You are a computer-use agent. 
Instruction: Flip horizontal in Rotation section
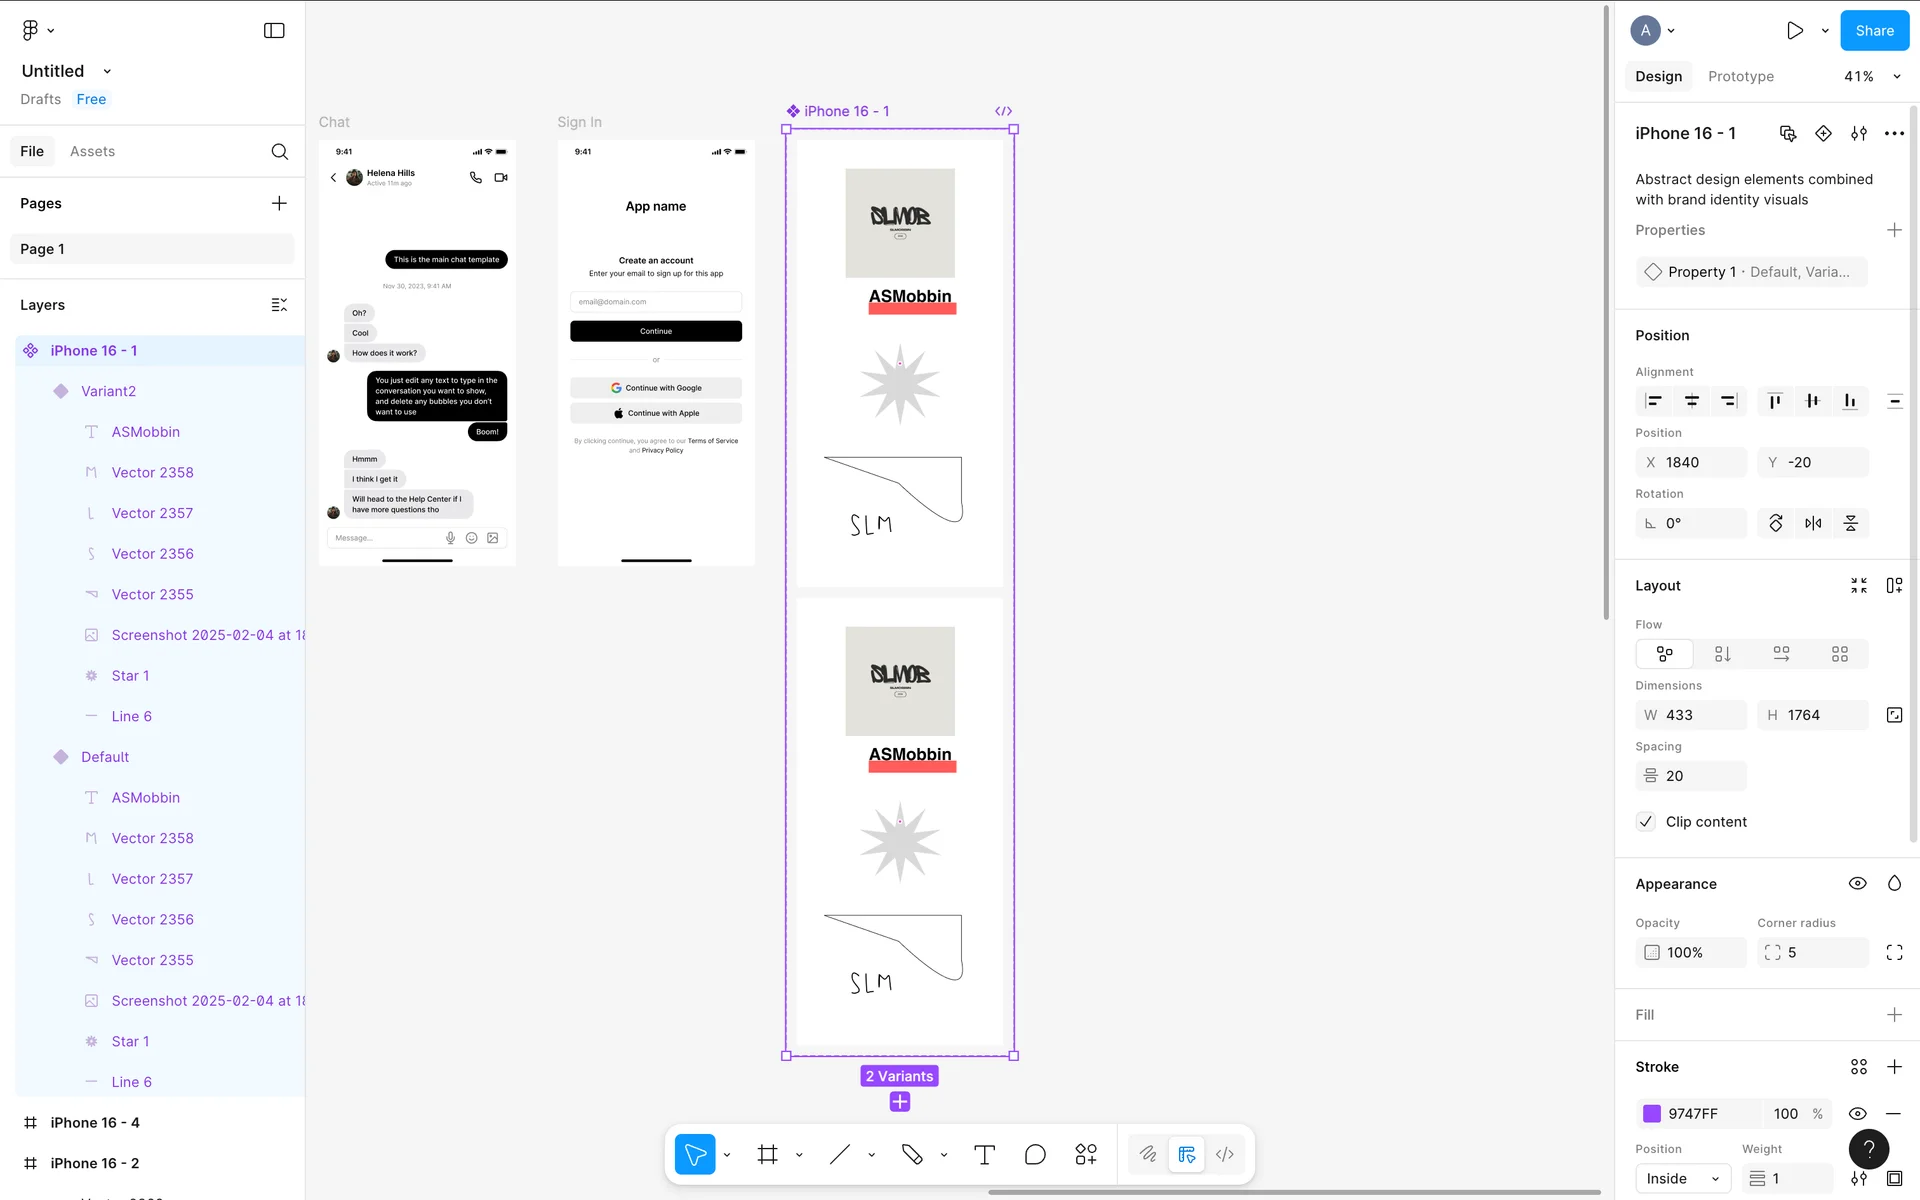coord(1813,523)
